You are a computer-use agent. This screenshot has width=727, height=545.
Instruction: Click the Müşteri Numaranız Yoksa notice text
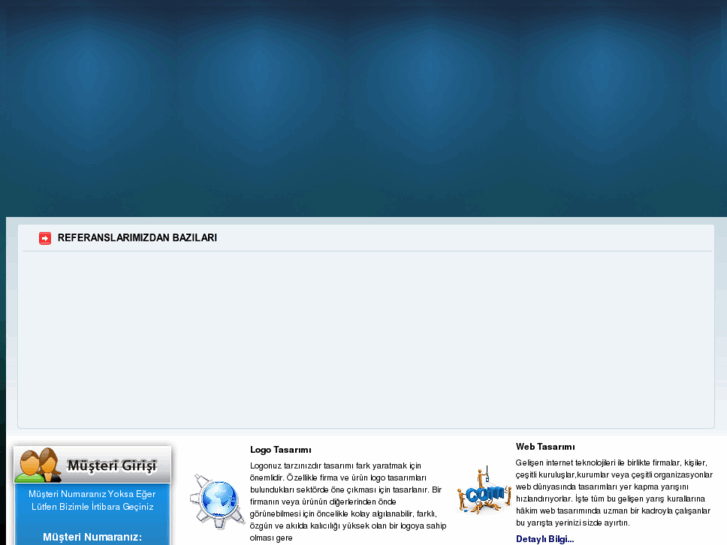point(92,500)
